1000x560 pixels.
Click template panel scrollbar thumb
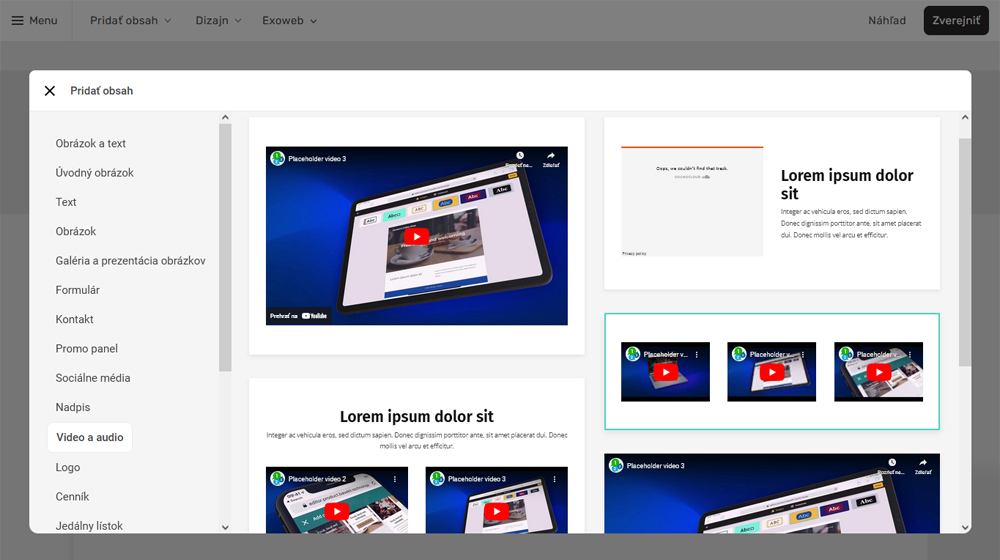pos(965,252)
